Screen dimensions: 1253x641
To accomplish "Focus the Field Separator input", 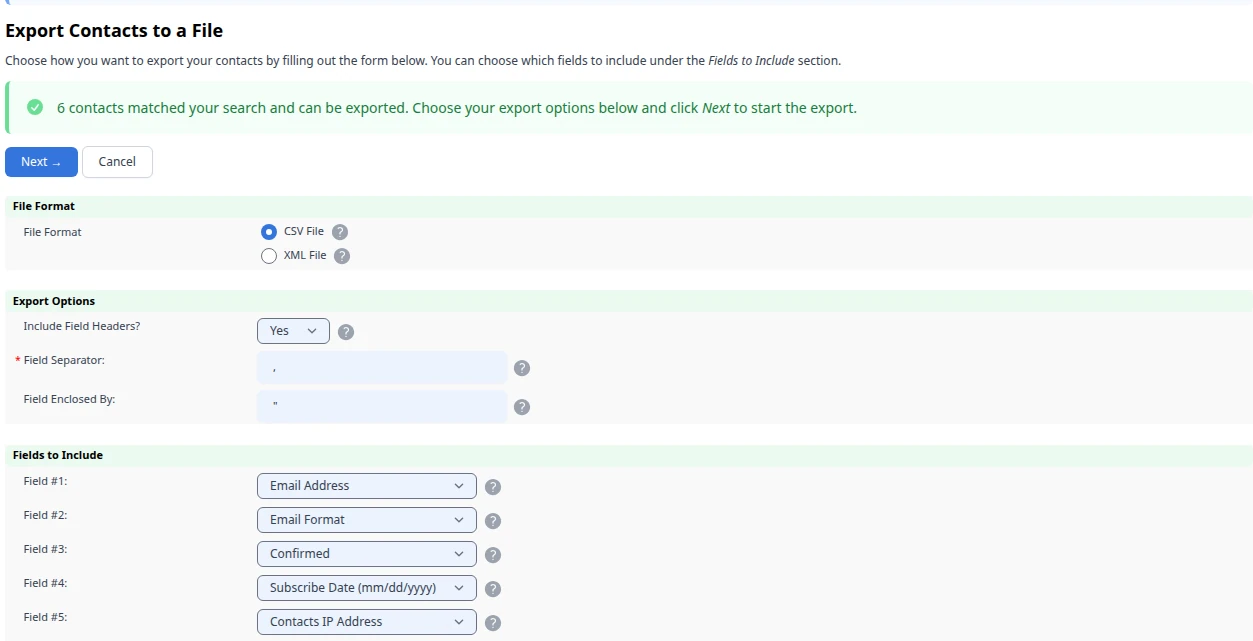I will click(x=382, y=368).
